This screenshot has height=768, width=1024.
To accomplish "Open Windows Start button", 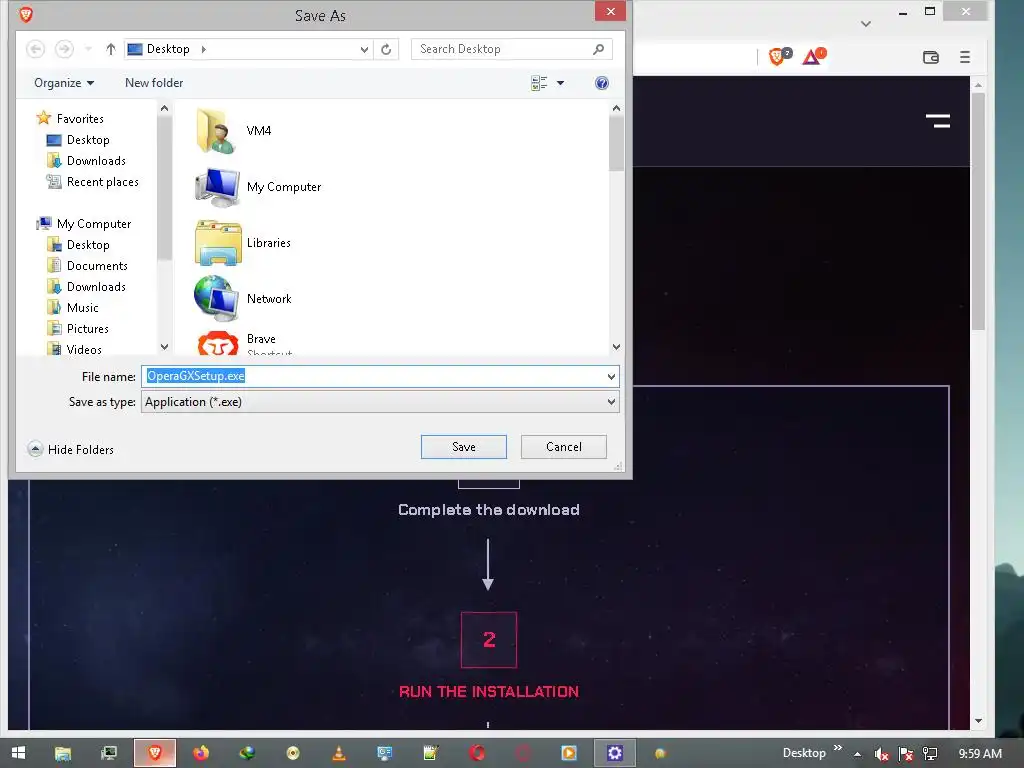I will 18,753.
